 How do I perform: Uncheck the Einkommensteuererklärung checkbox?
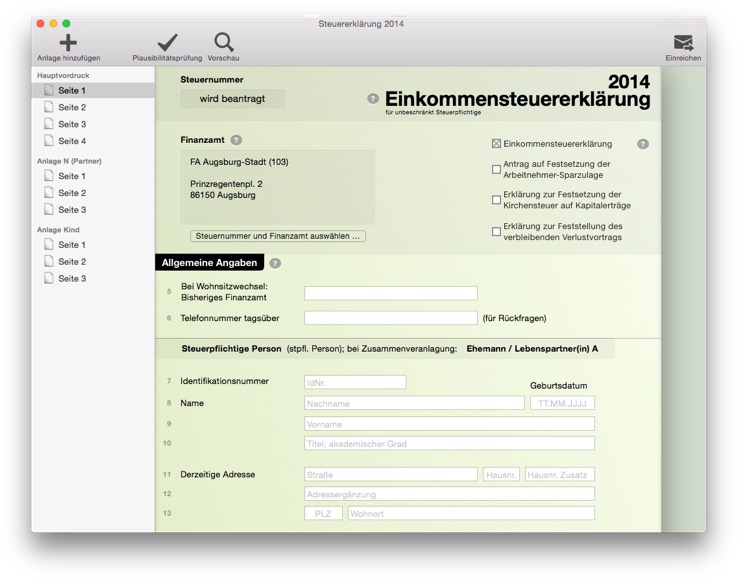pyautogui.click(x=496, y=144)
